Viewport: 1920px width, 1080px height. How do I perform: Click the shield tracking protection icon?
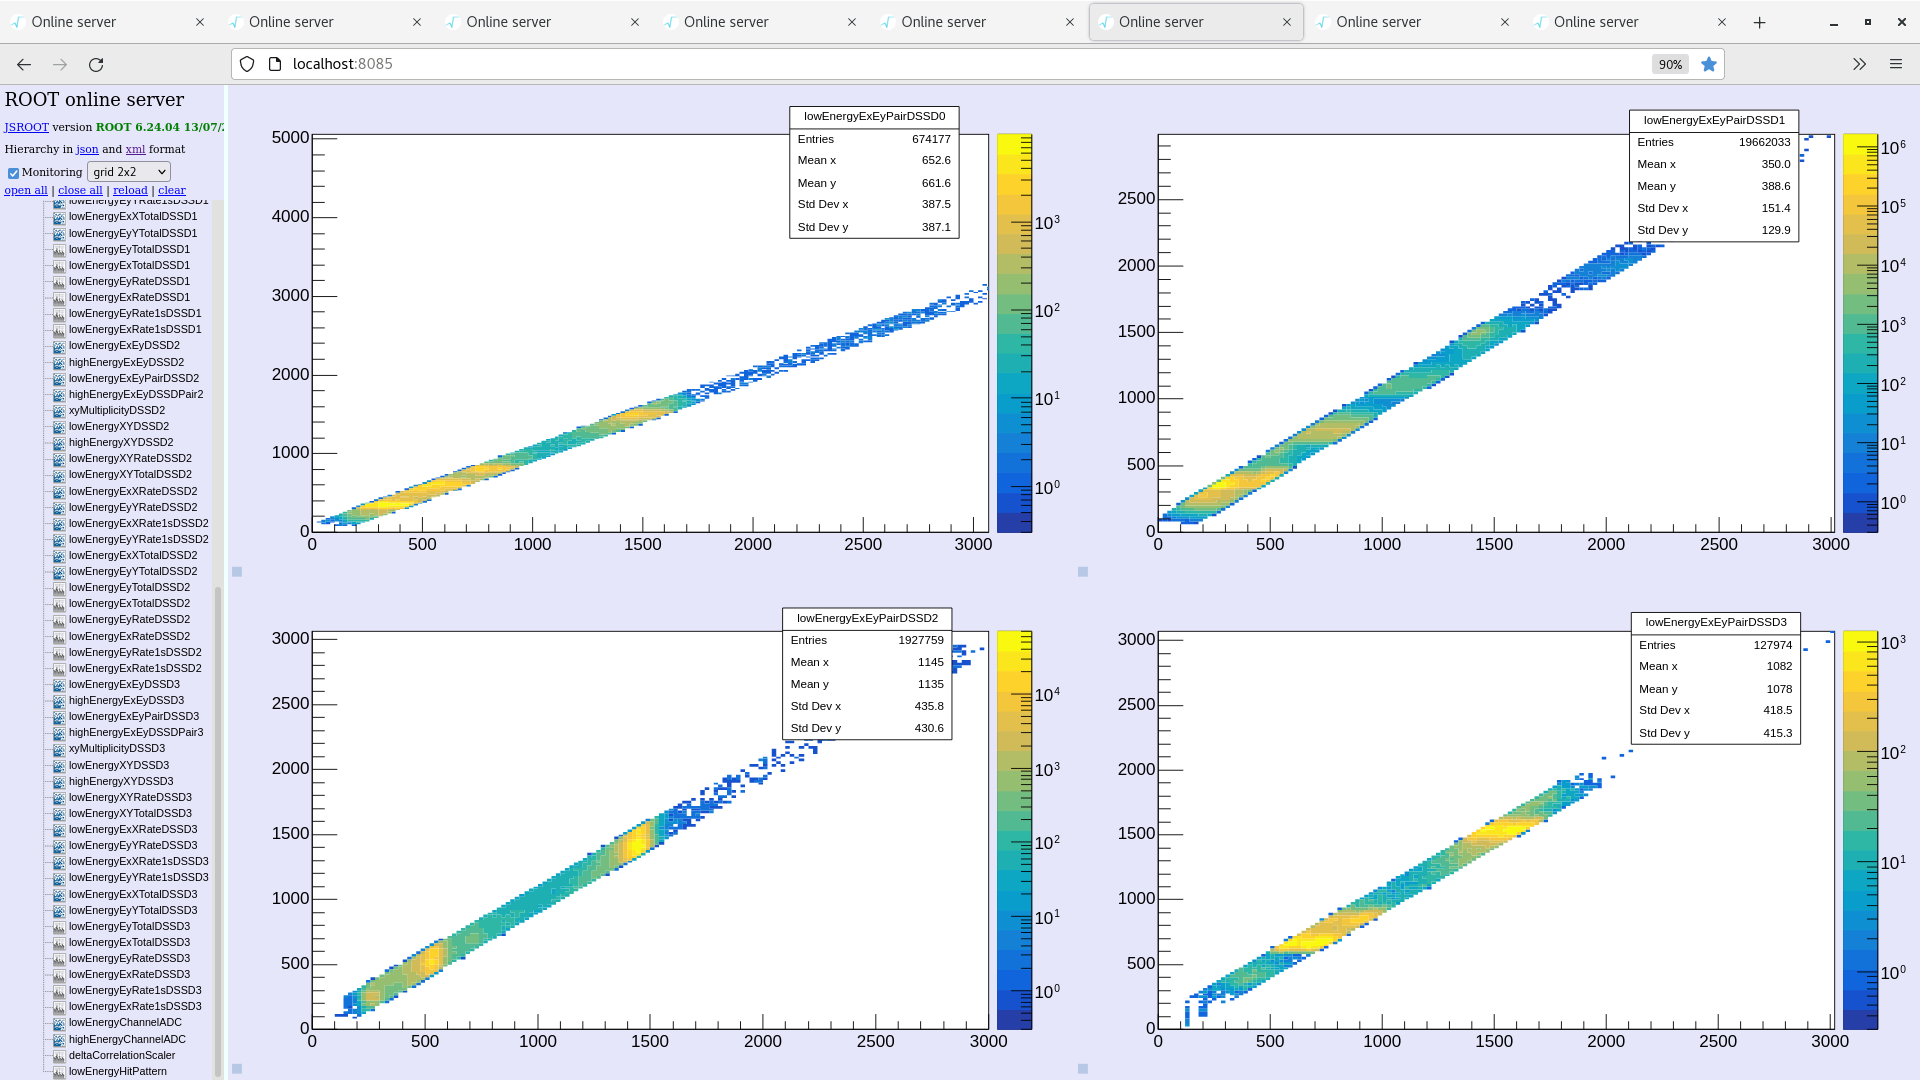(247, 64)
